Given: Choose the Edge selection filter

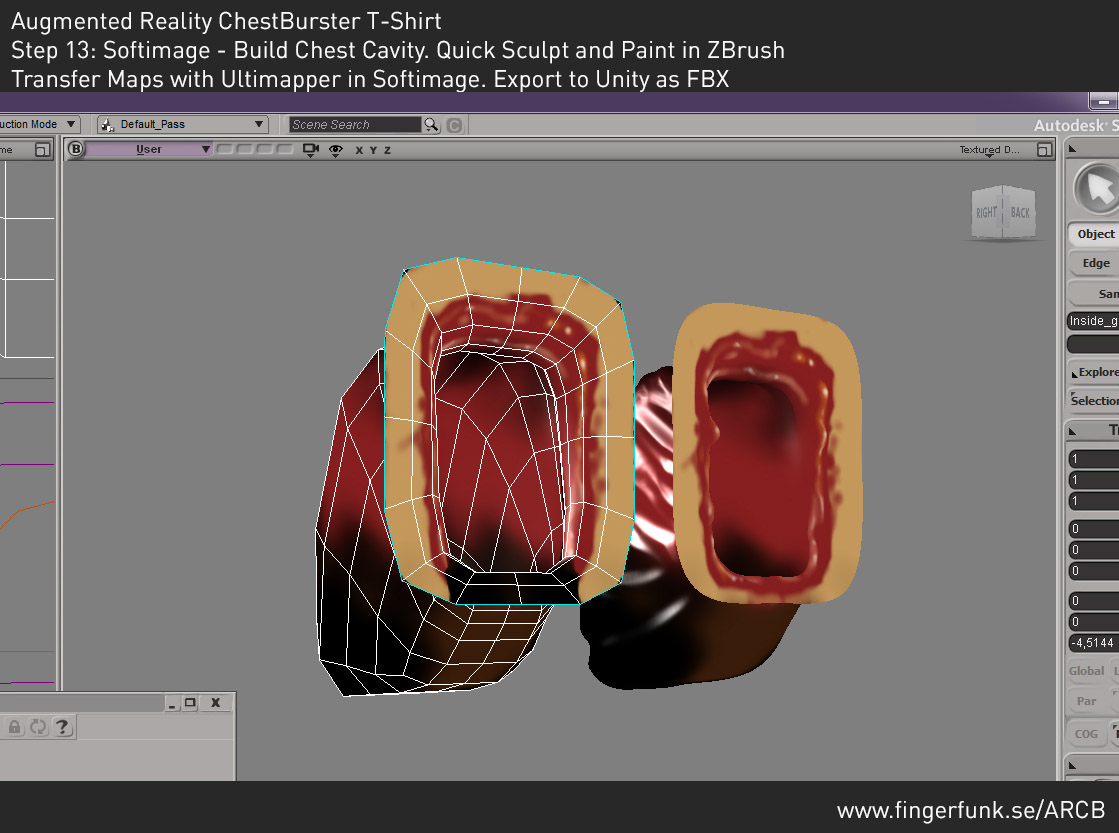Looking at the screenshot, I should point(1094,263).
